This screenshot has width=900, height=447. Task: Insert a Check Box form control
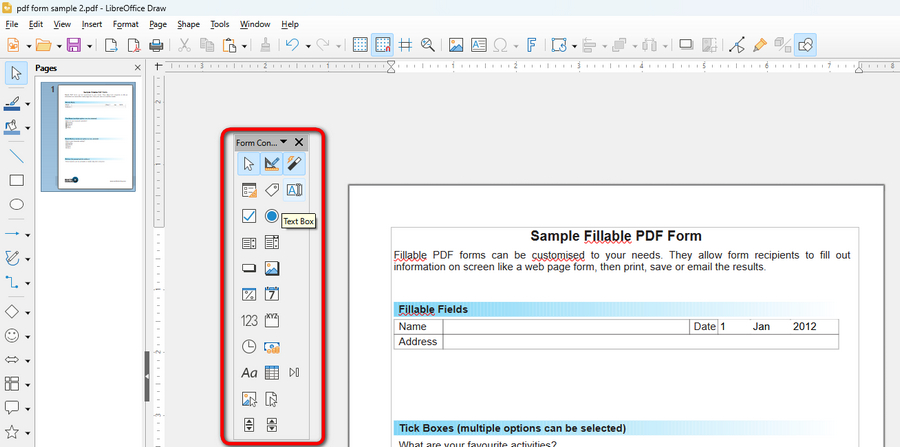coord(249,216)
